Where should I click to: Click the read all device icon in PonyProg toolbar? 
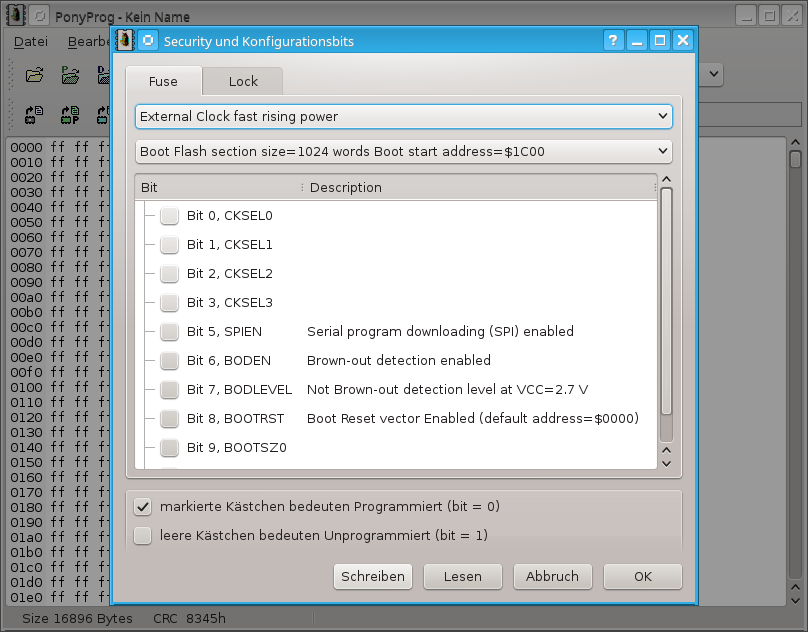pos(35,114)
